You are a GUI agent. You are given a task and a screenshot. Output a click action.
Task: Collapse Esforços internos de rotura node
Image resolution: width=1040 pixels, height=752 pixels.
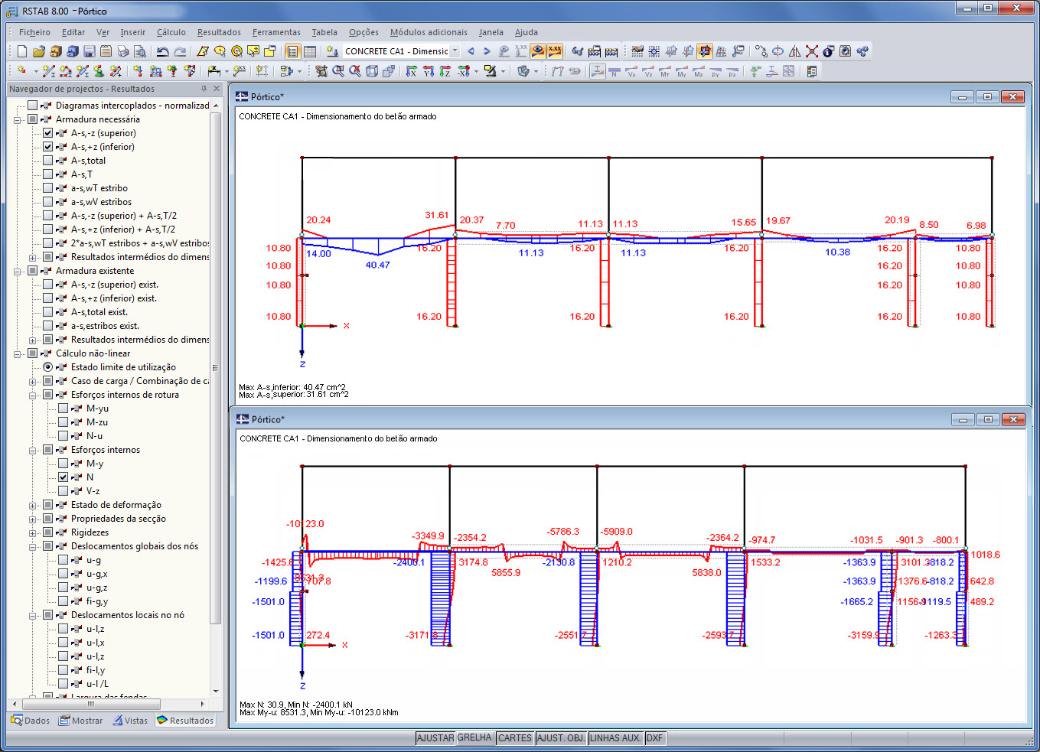click(32, 395)
